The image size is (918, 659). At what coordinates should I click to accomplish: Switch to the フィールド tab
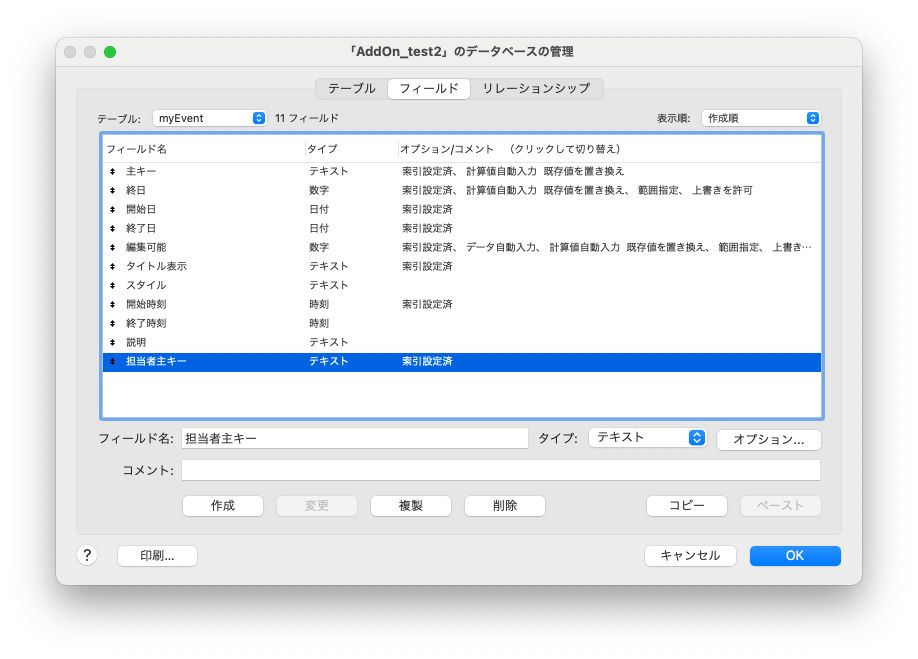tap(429, 88)
